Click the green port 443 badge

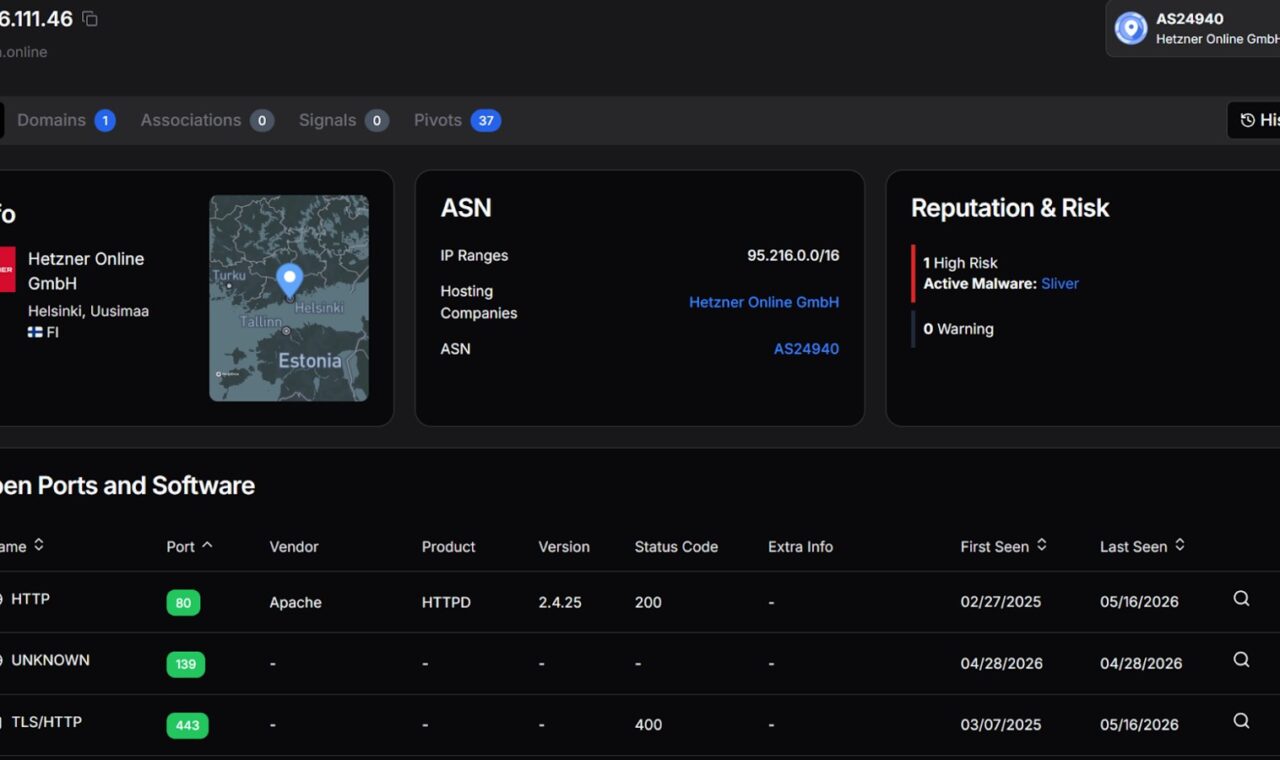187,725
